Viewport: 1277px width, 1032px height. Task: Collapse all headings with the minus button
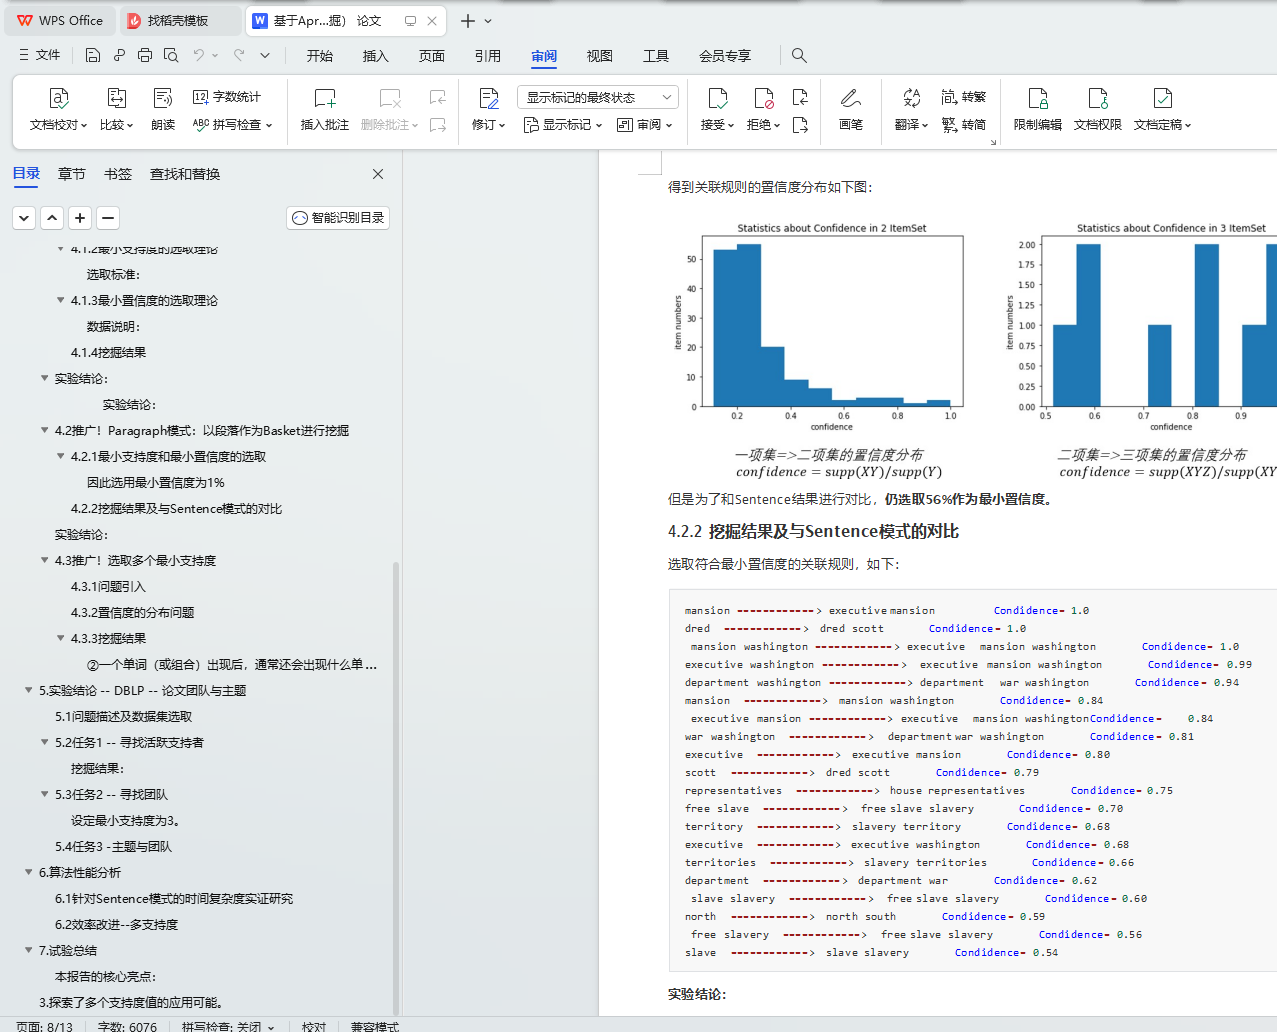point(108,217)
